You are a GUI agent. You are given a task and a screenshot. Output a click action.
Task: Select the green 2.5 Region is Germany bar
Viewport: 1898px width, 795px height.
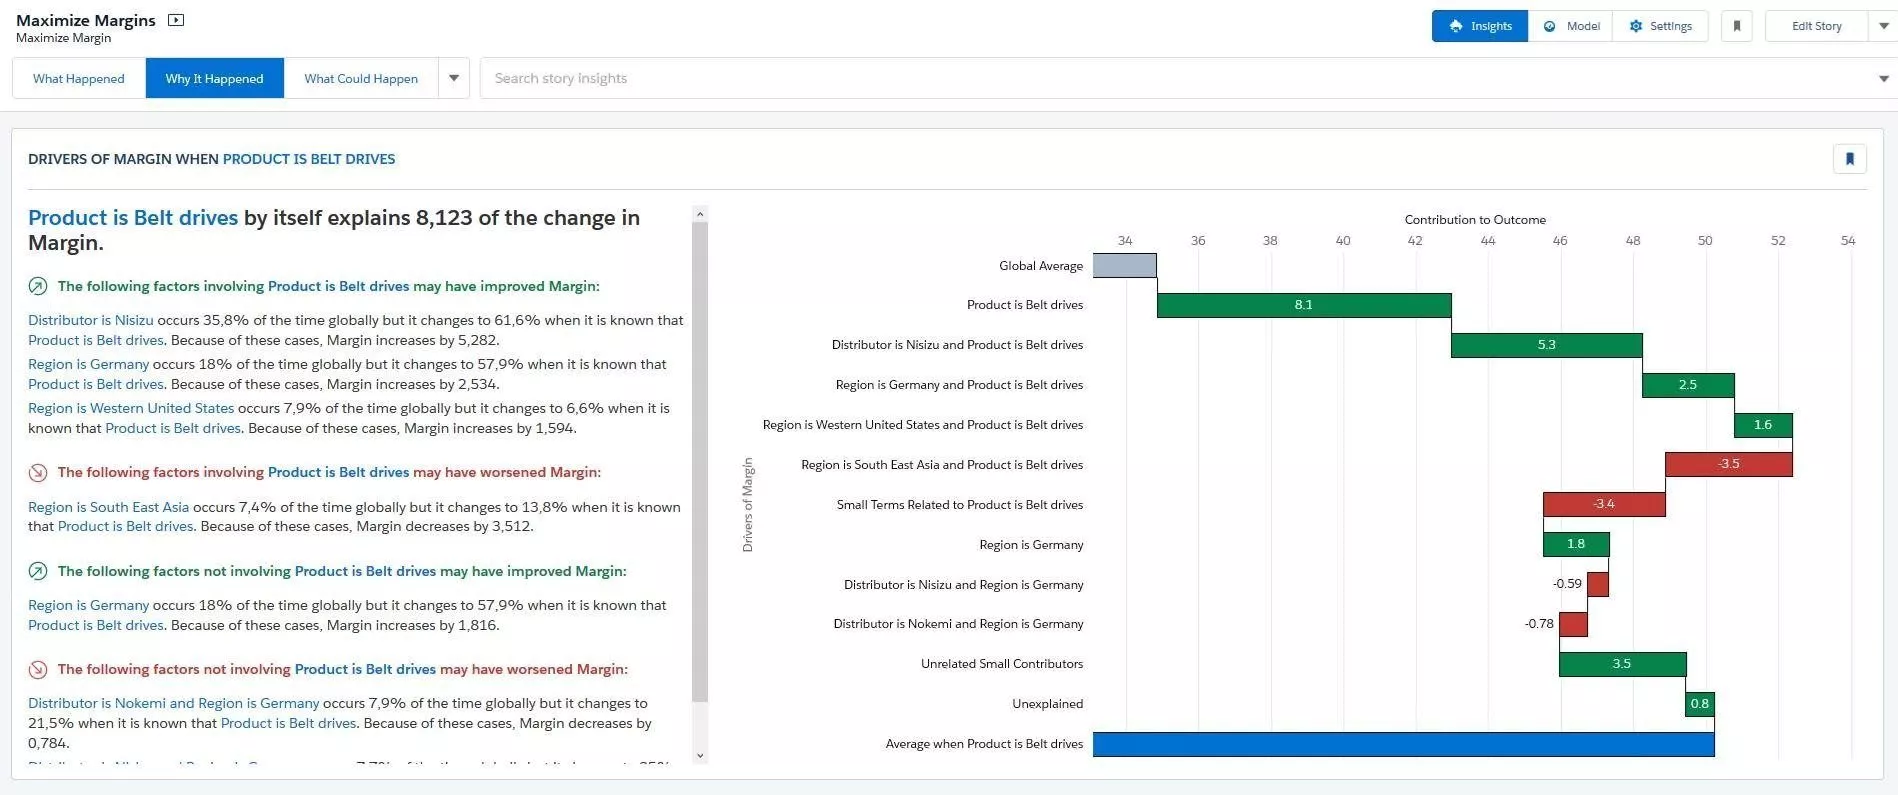click(1688, 385)
